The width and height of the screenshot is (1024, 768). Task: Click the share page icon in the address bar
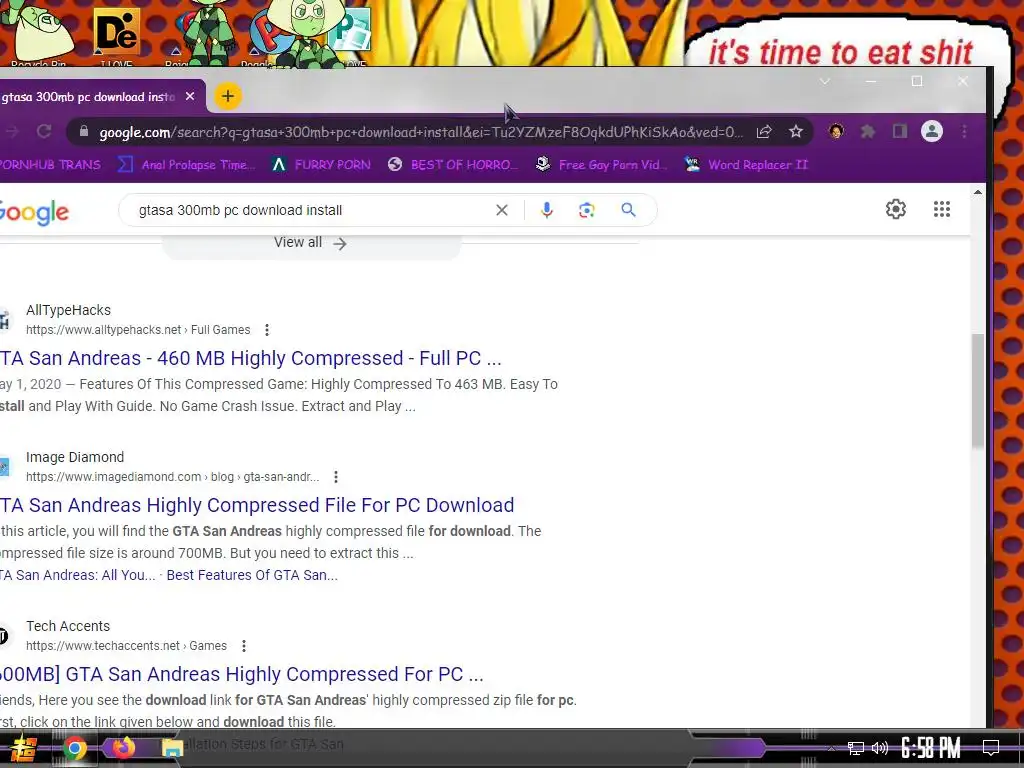point(763,132)
